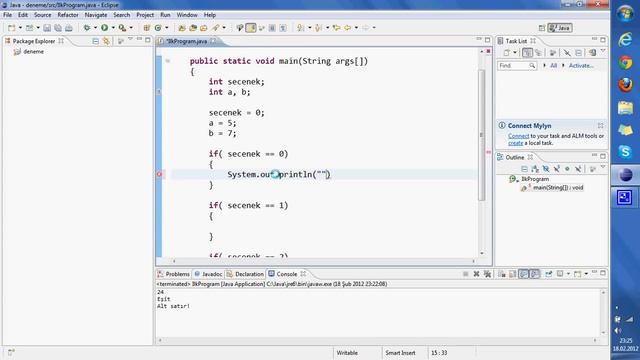Click the All filter link in Task List

pos(553,65)
